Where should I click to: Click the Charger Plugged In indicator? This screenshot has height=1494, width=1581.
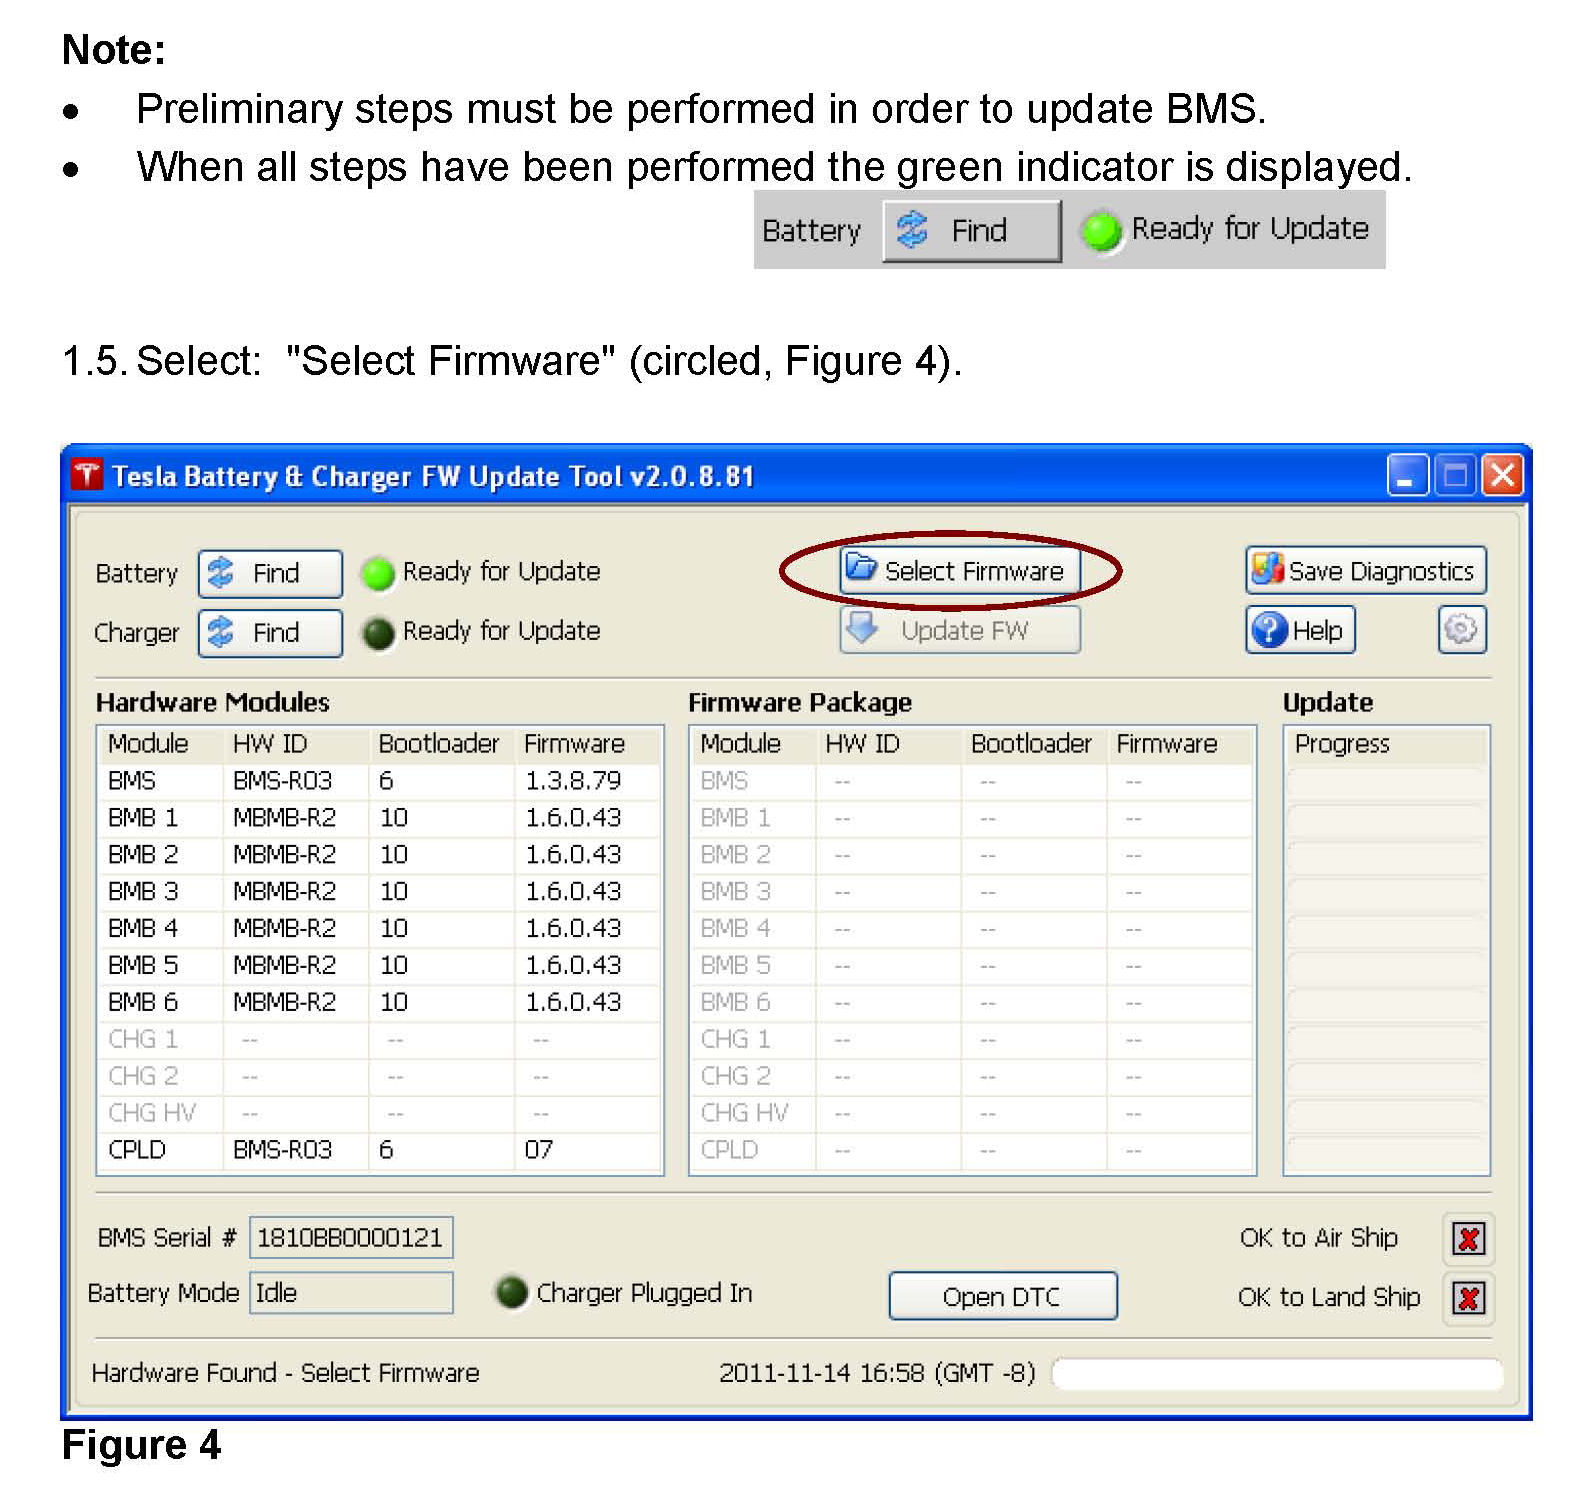click(x=511, y=1293)
